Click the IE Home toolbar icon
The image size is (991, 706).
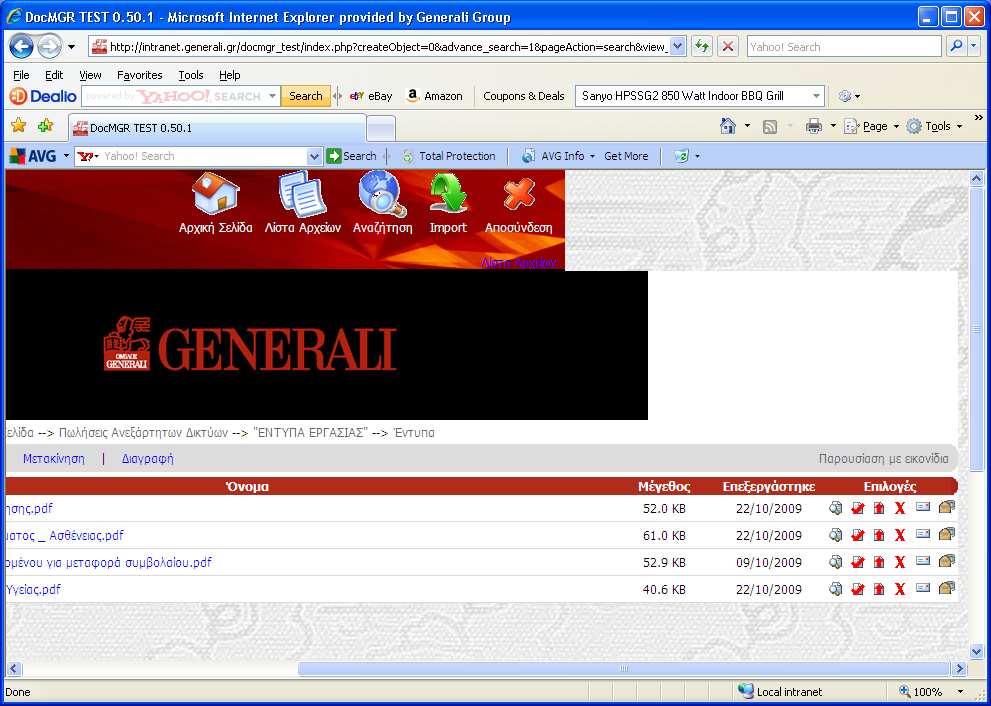[x=727, y=126]
